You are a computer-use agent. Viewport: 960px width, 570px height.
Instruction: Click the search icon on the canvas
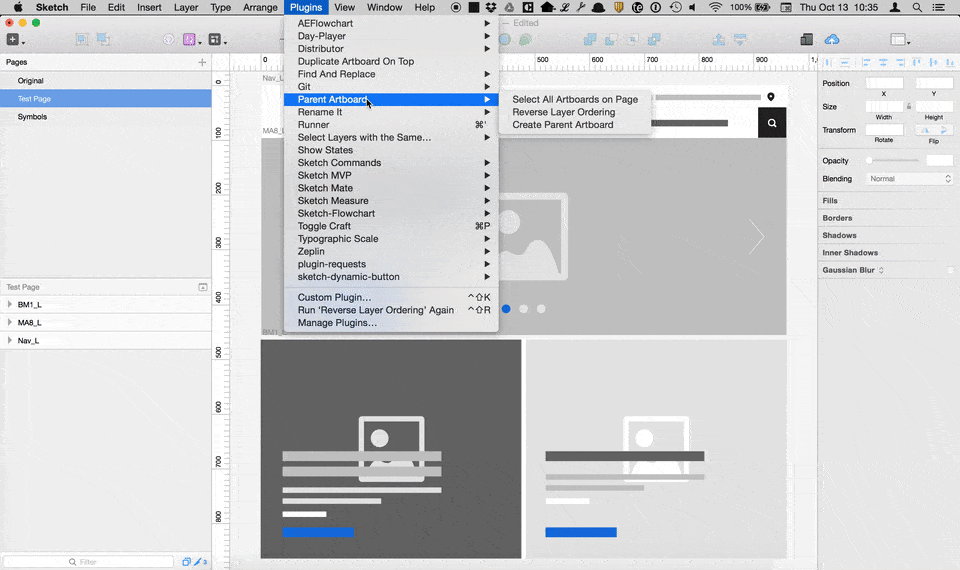pyautogui.click(x=772, y=123)
